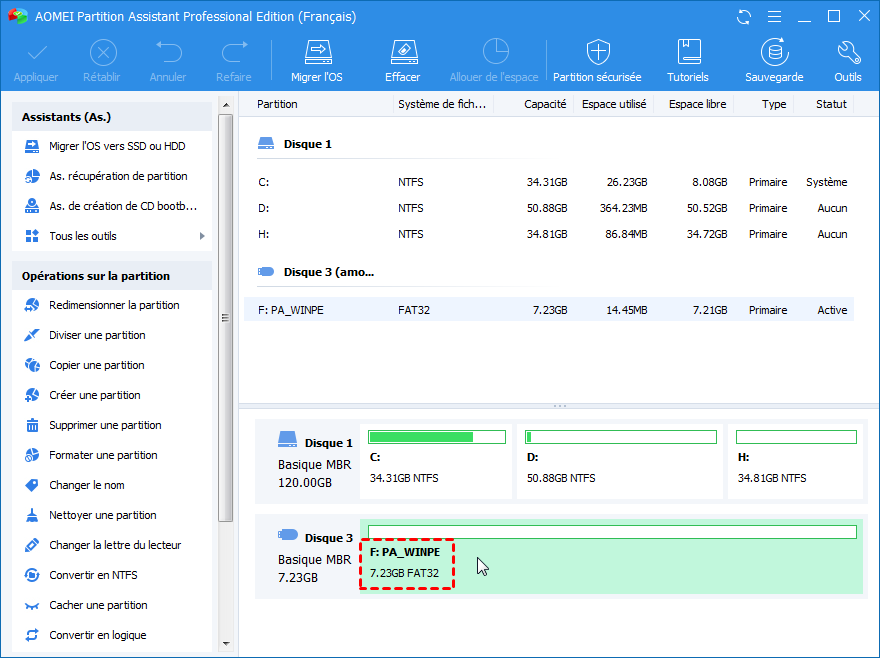Click the Système de fichiers column header

(x=439, y=104)
